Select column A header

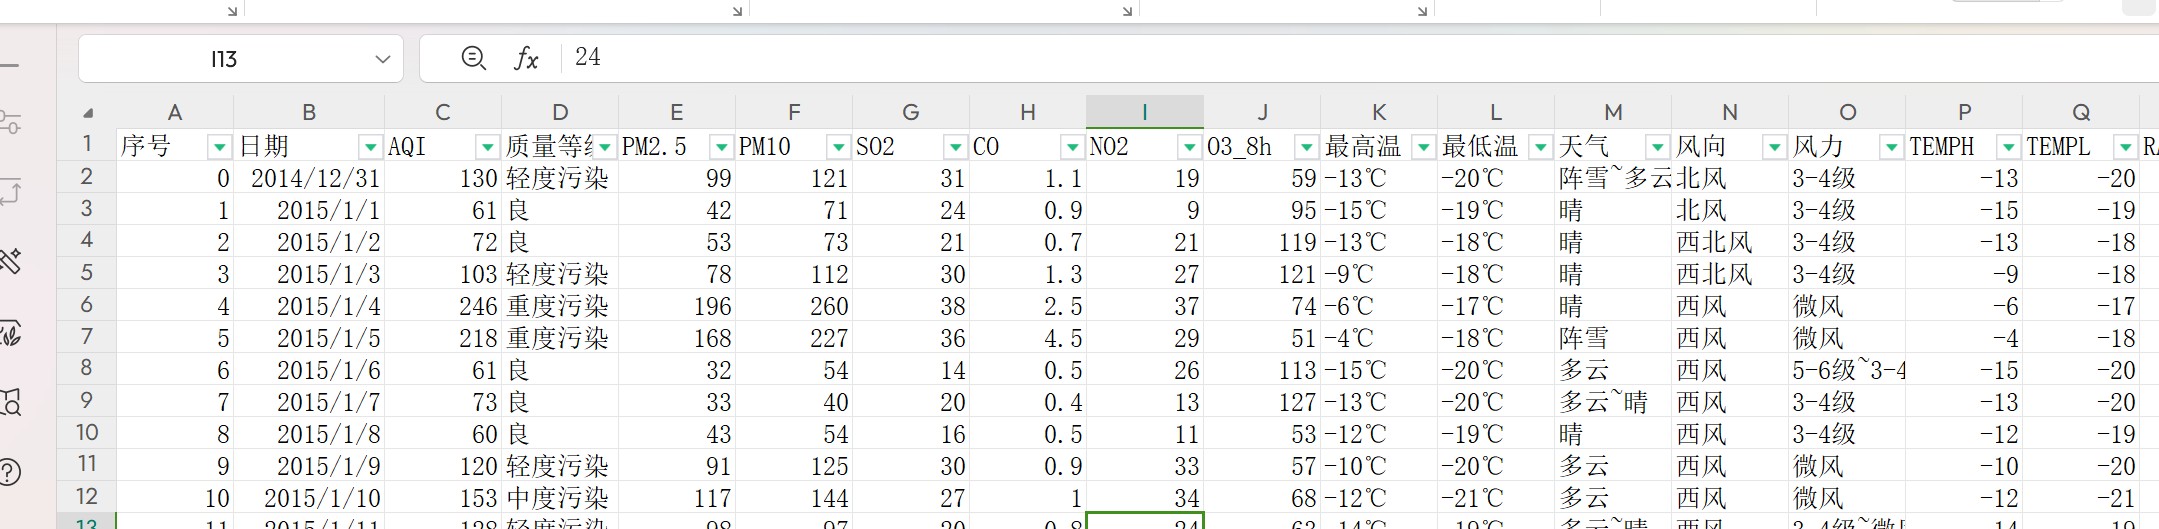coord(175,113)
